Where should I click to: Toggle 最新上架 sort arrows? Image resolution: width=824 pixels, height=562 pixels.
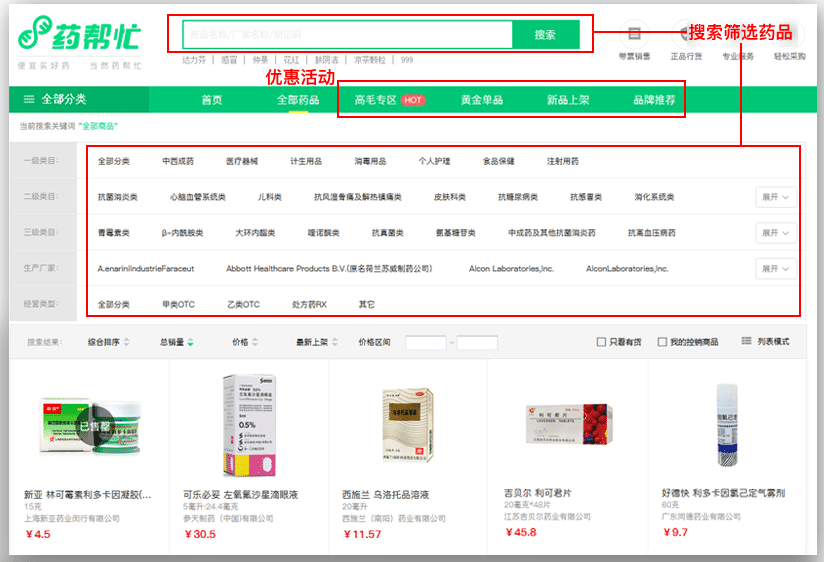click(x=335, y=342)
